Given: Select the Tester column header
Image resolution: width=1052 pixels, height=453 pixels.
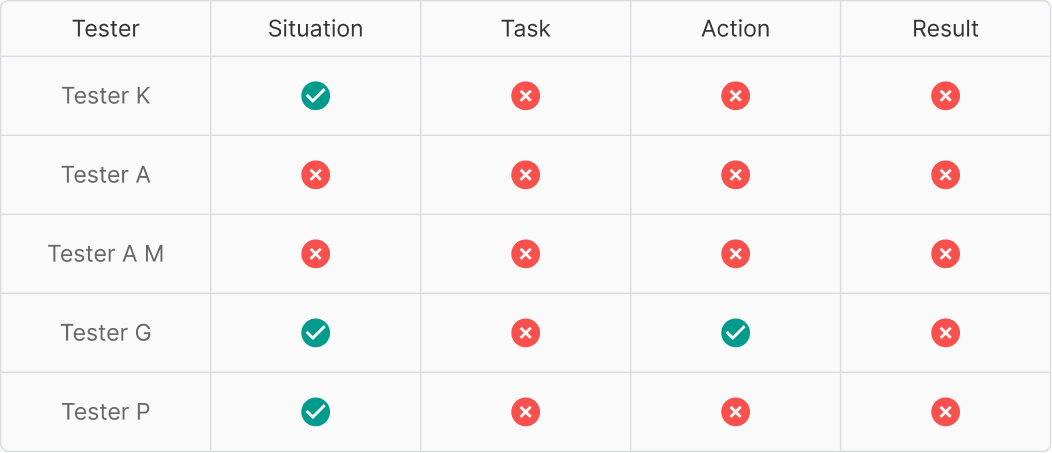Looking at the screenshot, I should click(106, 29).
